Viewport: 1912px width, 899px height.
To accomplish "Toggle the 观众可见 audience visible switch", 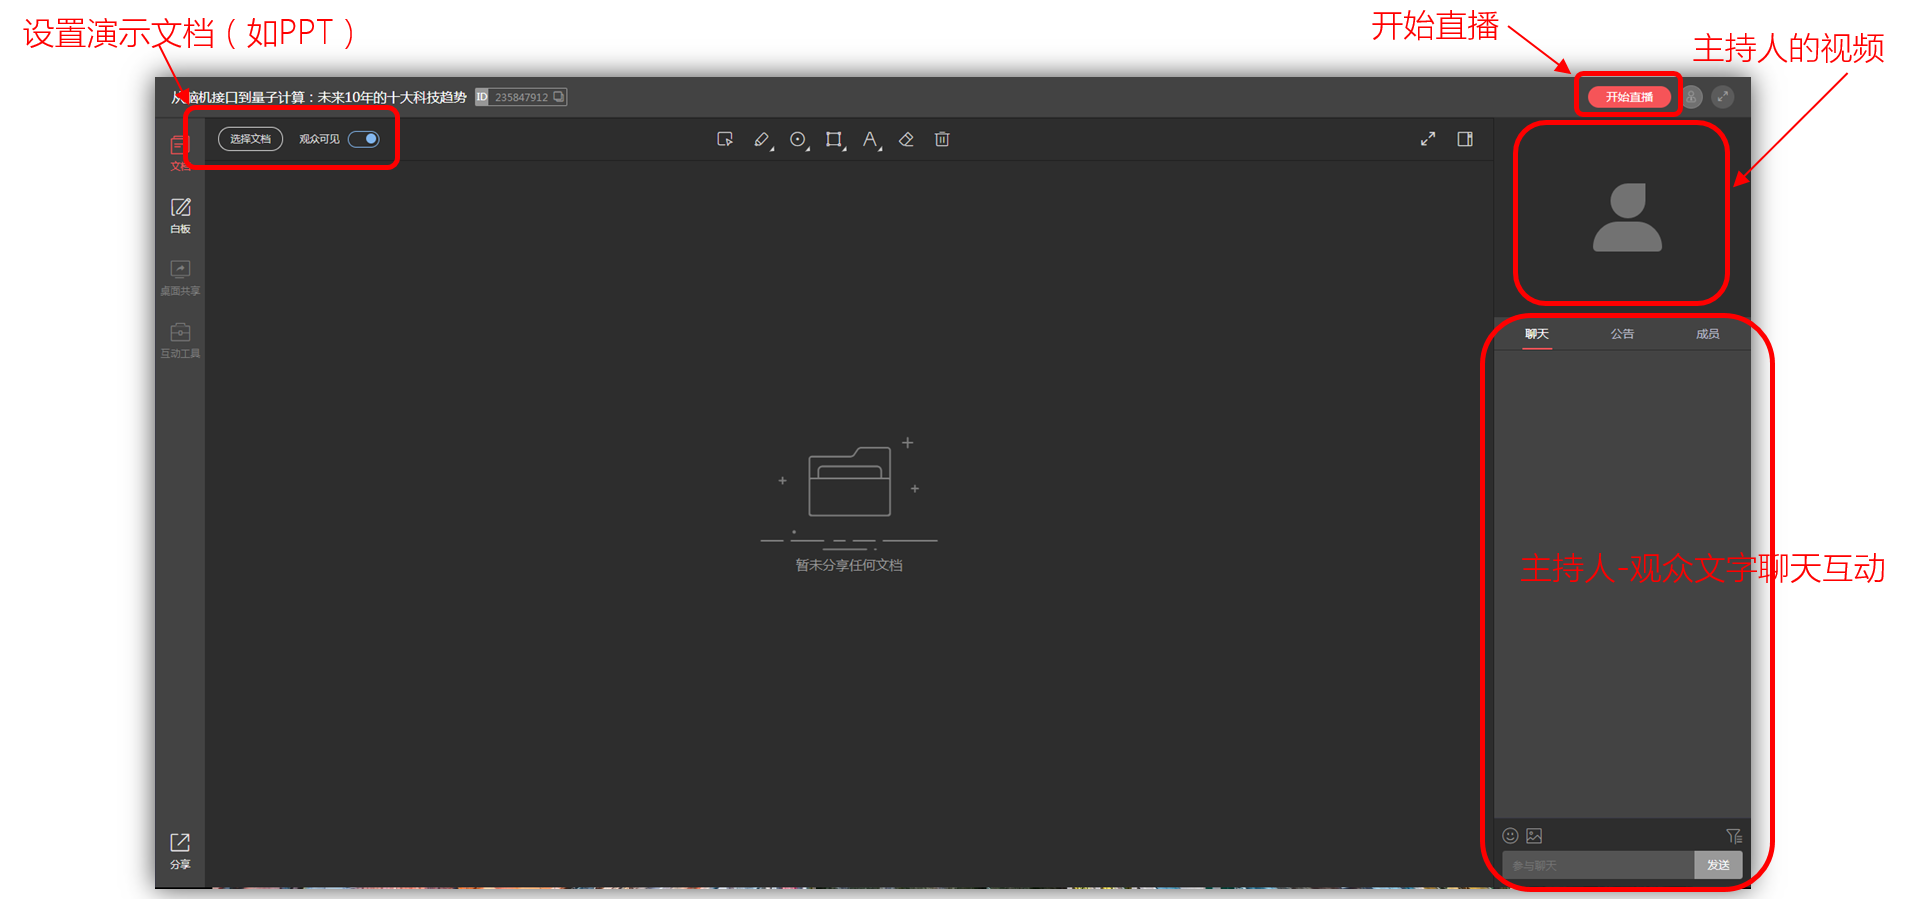I will (364, 139).
